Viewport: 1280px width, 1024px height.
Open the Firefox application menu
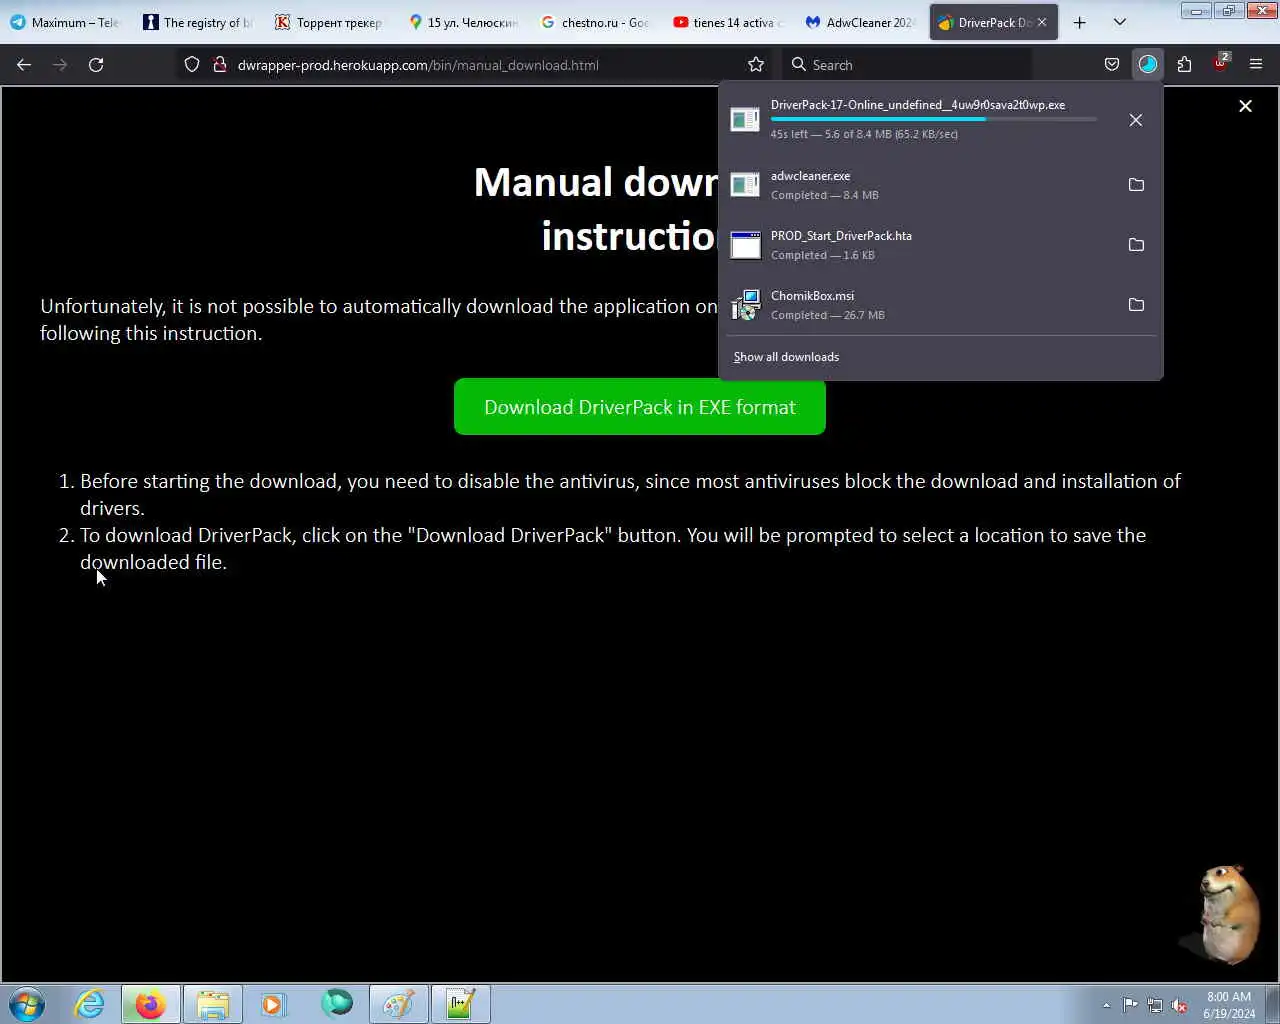[x=1256, y=64]
